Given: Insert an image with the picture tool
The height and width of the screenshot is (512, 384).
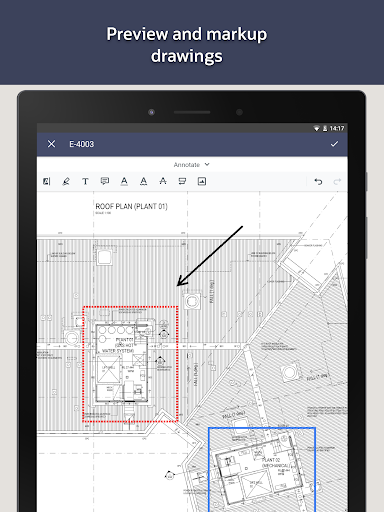Looking at the screenshot, I should 202,181.
